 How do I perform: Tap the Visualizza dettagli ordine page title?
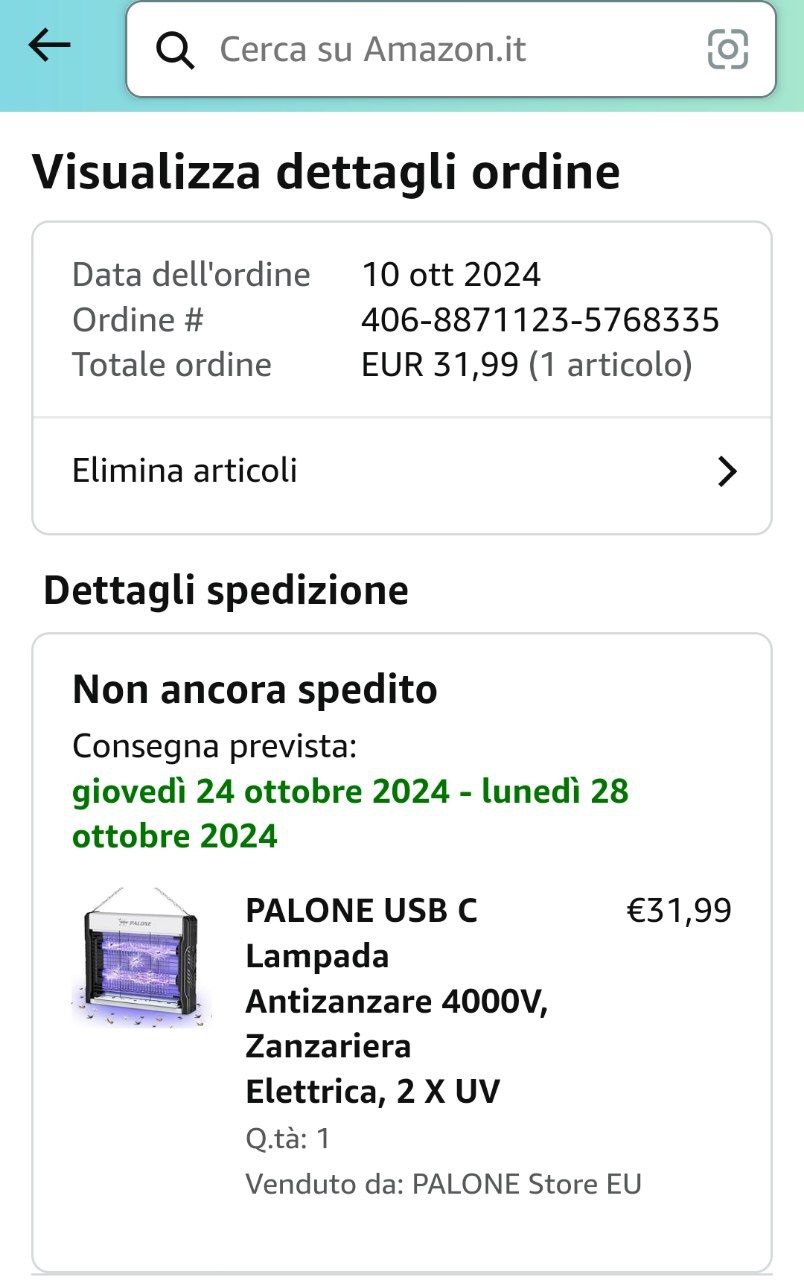click(326, 171)
